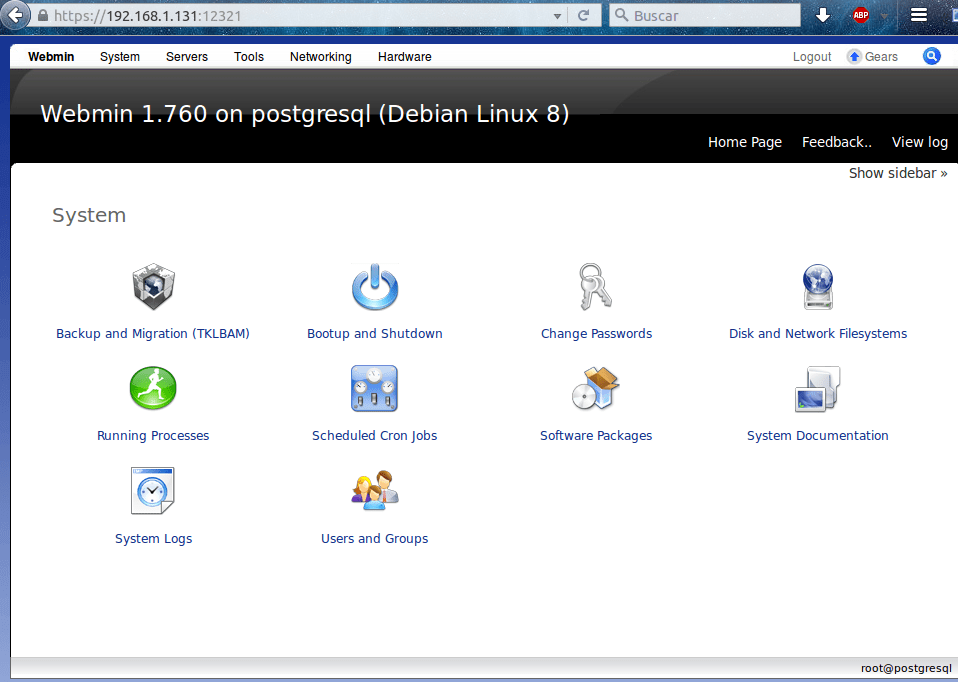
Task: Click the Bootup and Shutdown power icon
Action: click(x=375, y=288)
